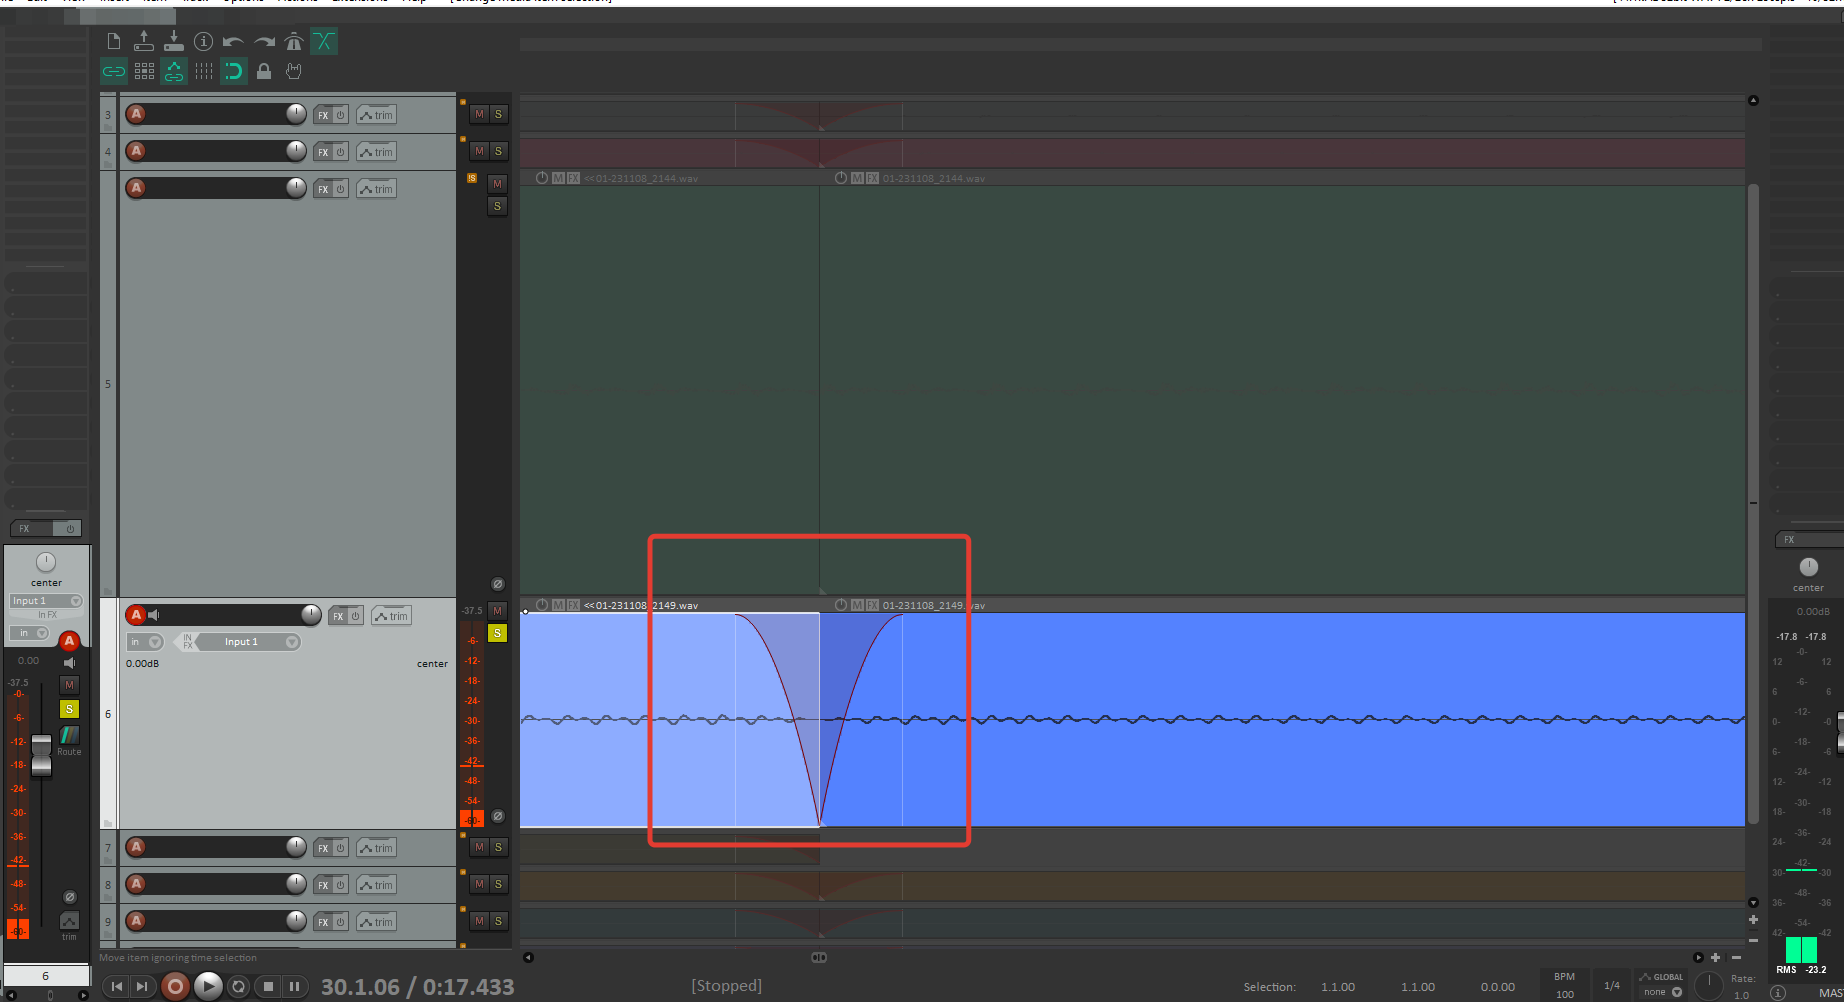Open the 1/4 time signature selector
Image resolution: width=1844 pixels, height=1002 pixels.
click(1612, 985)
